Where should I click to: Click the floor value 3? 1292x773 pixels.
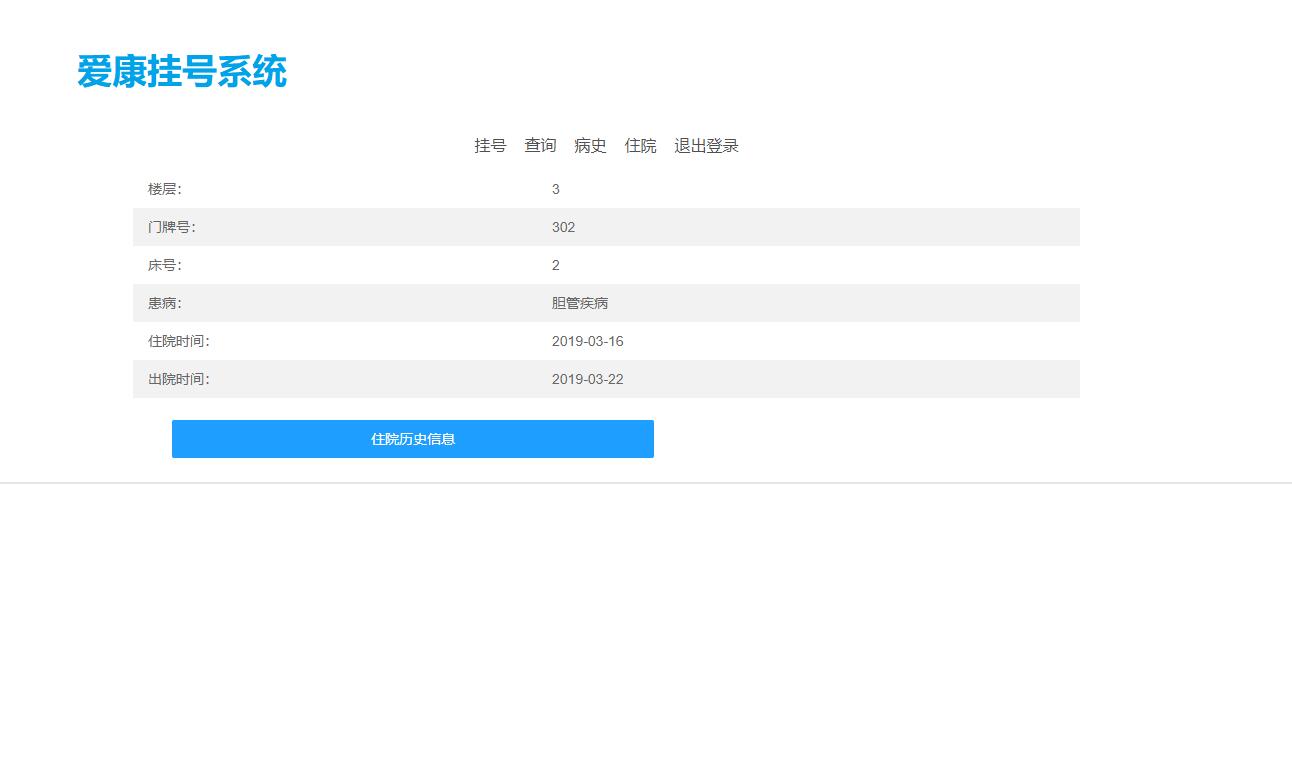555,189
